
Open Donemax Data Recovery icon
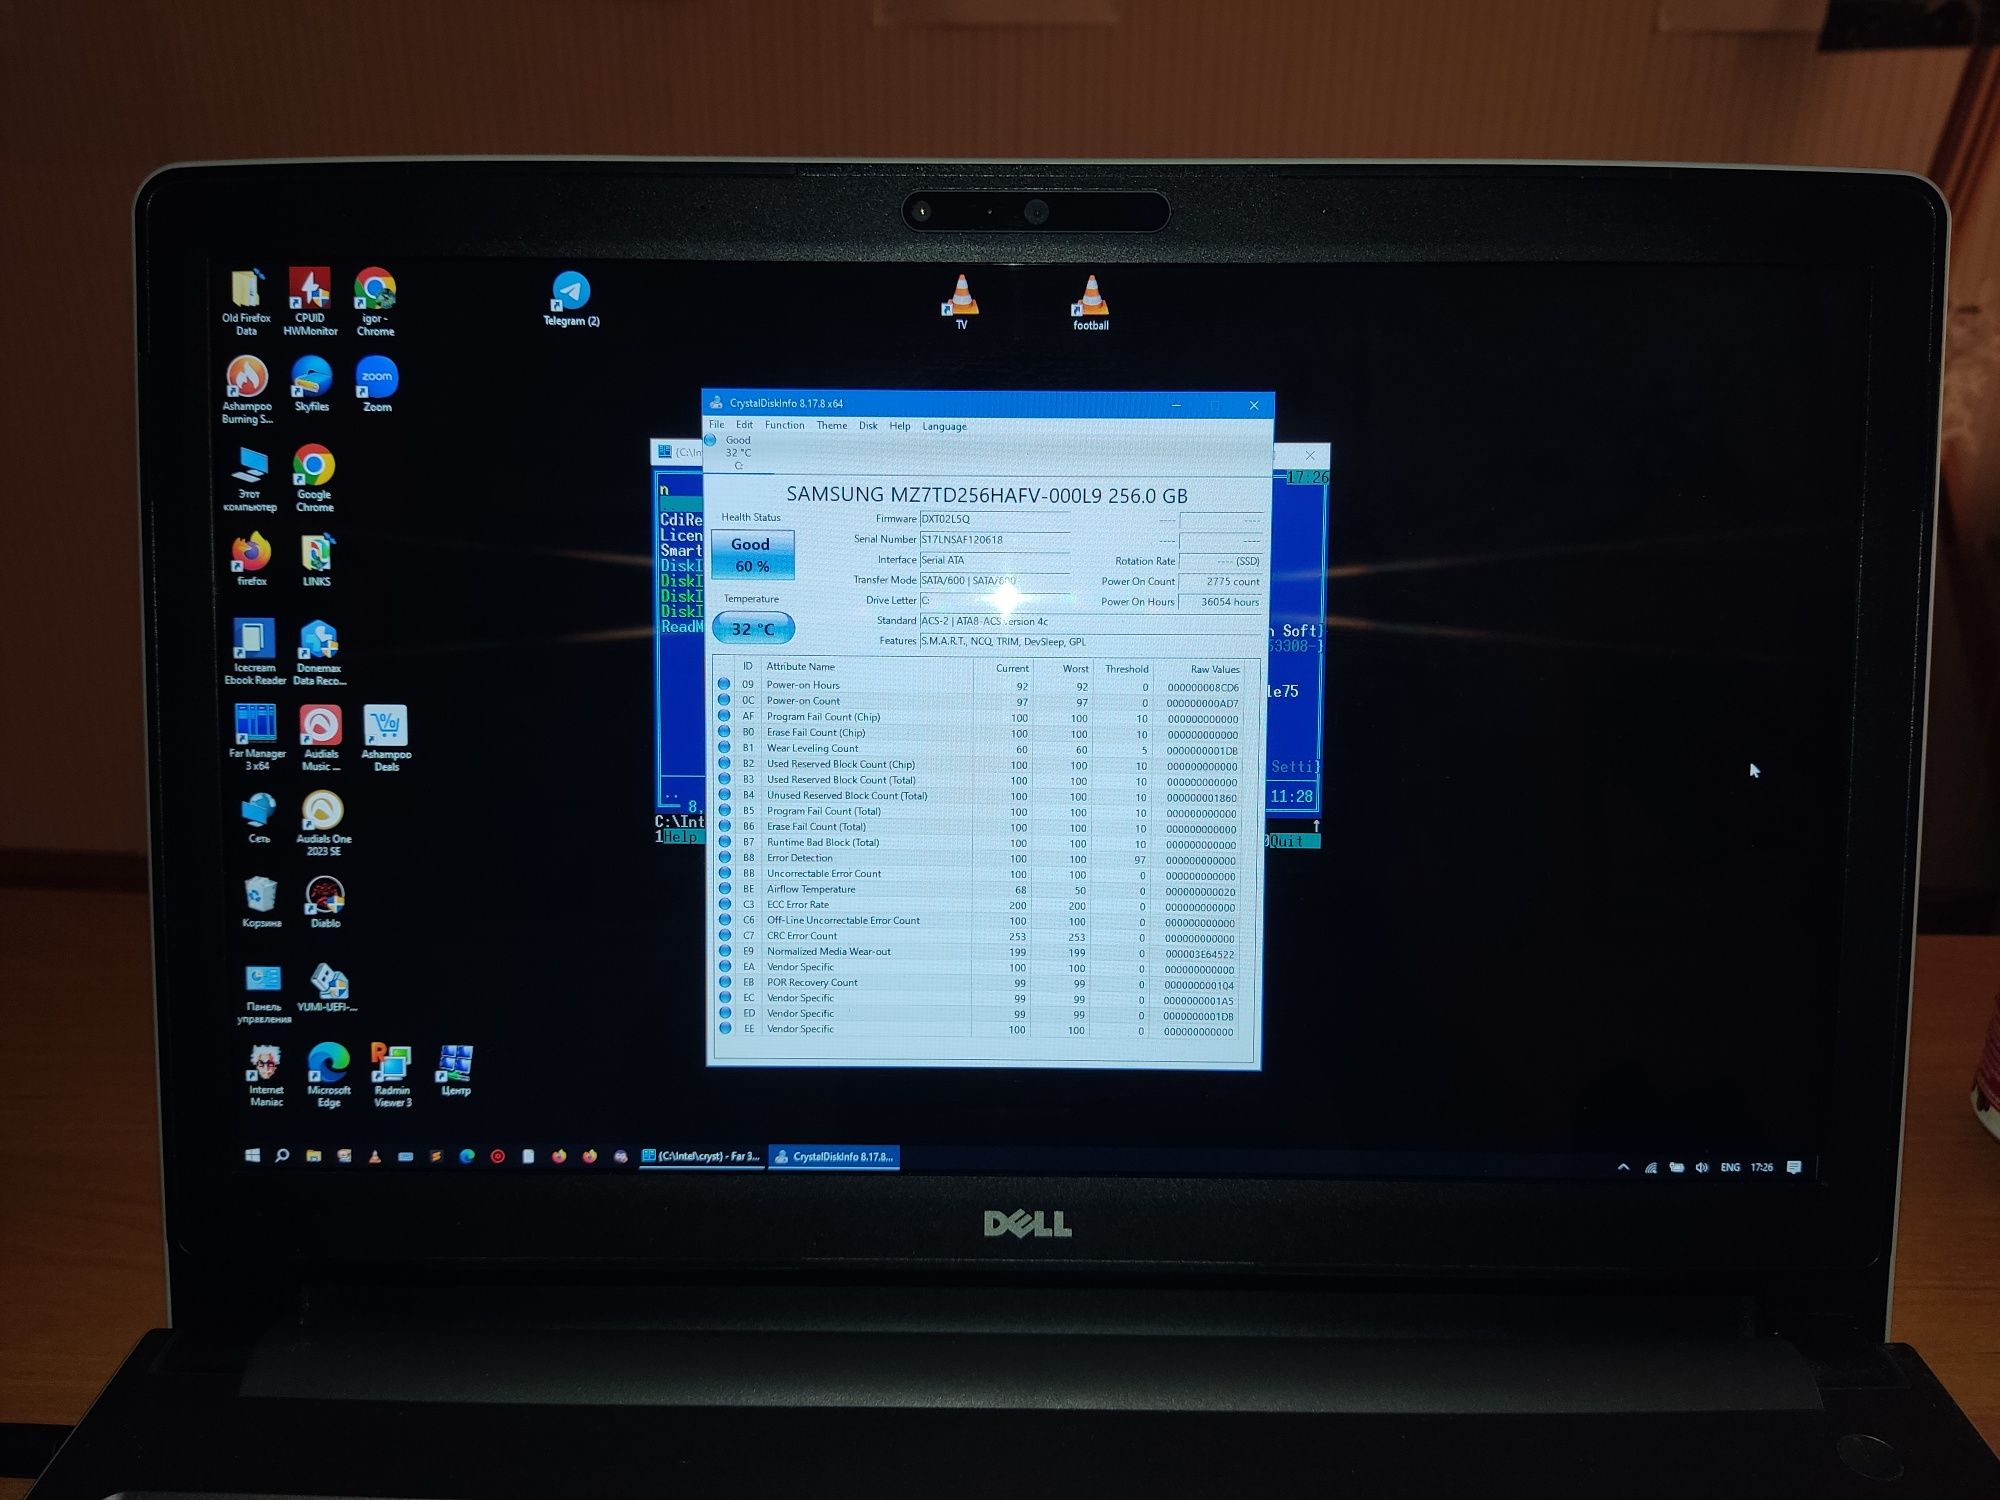[319, 652]
